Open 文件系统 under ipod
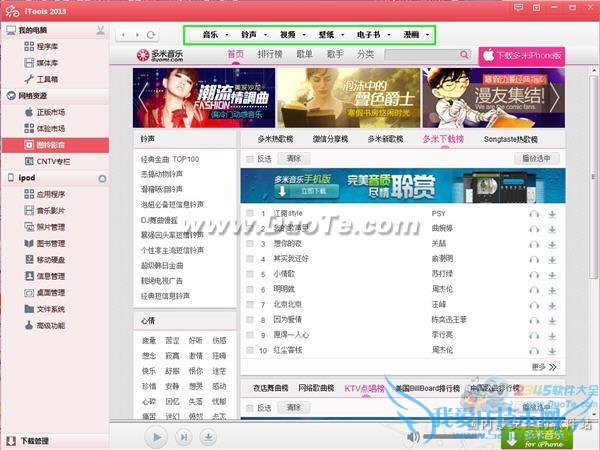 tap(45, 309)
